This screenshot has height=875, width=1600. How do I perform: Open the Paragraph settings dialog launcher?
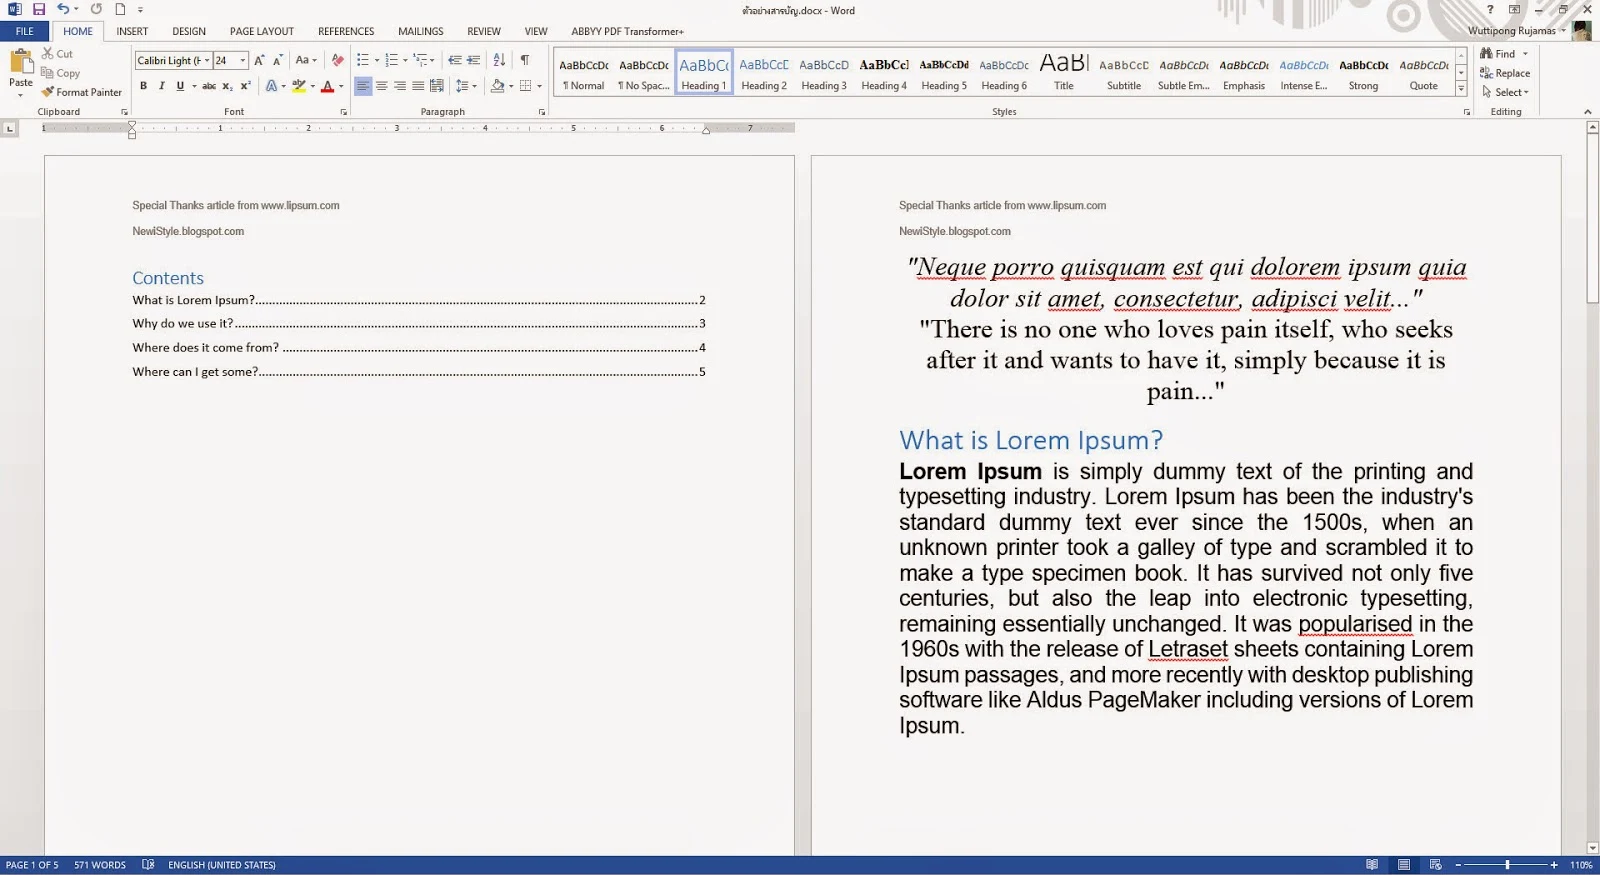click(x=541, y=112)
